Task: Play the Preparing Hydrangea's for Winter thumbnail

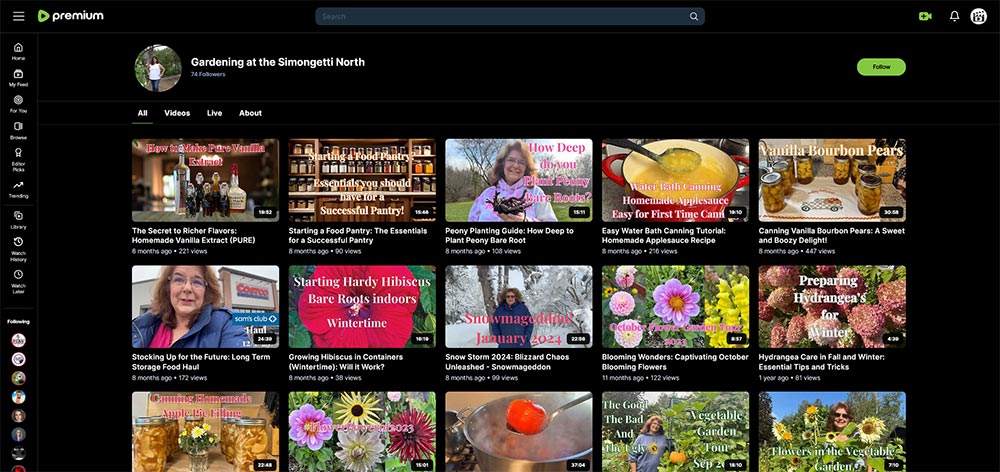Action: 832,306
